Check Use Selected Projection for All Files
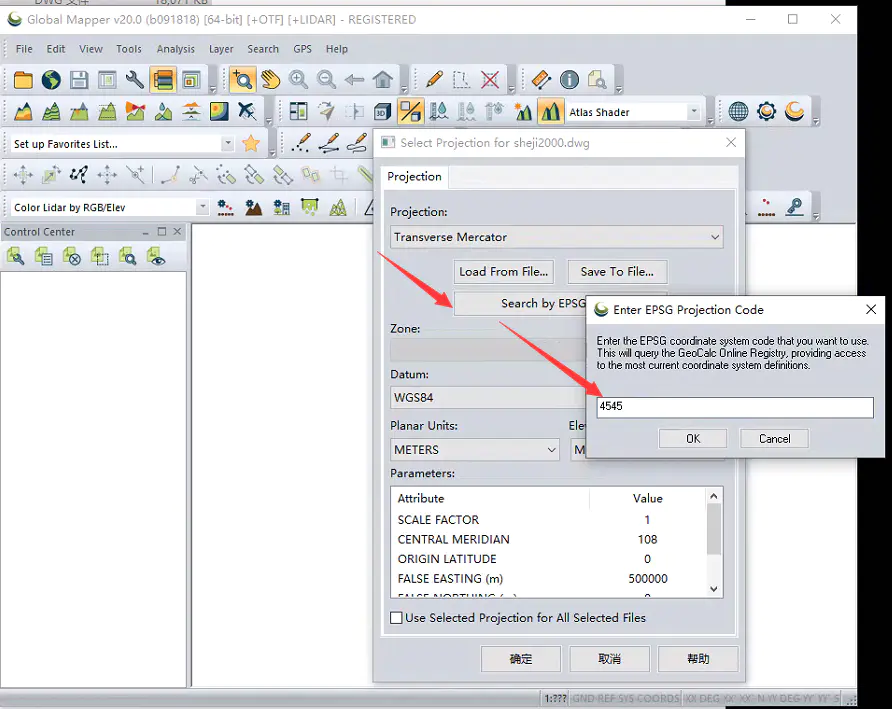Image resolution: width=892 pixels, height=709 pixels. (x=397, y=617)
